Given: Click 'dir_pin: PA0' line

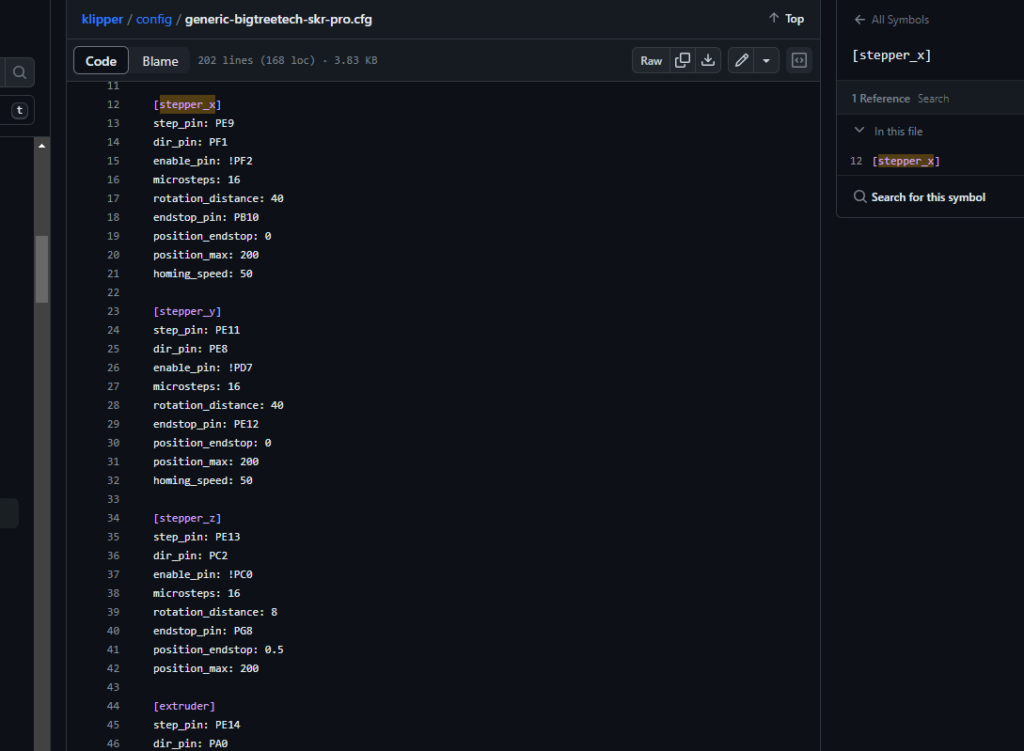Looking at the screenshot, I should tap(190, 744).
